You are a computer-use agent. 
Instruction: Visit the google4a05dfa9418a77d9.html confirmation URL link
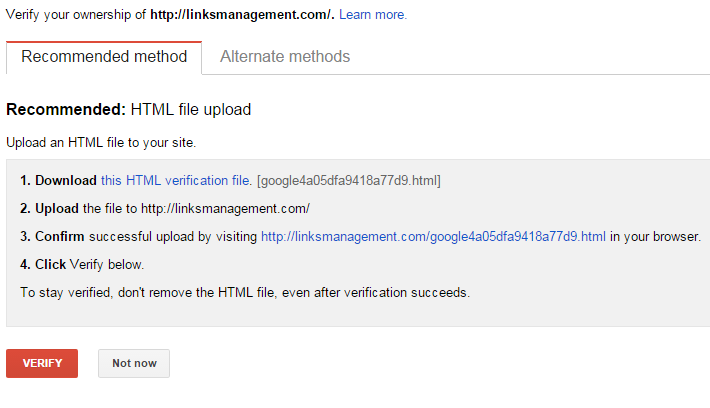pos(433,237)
